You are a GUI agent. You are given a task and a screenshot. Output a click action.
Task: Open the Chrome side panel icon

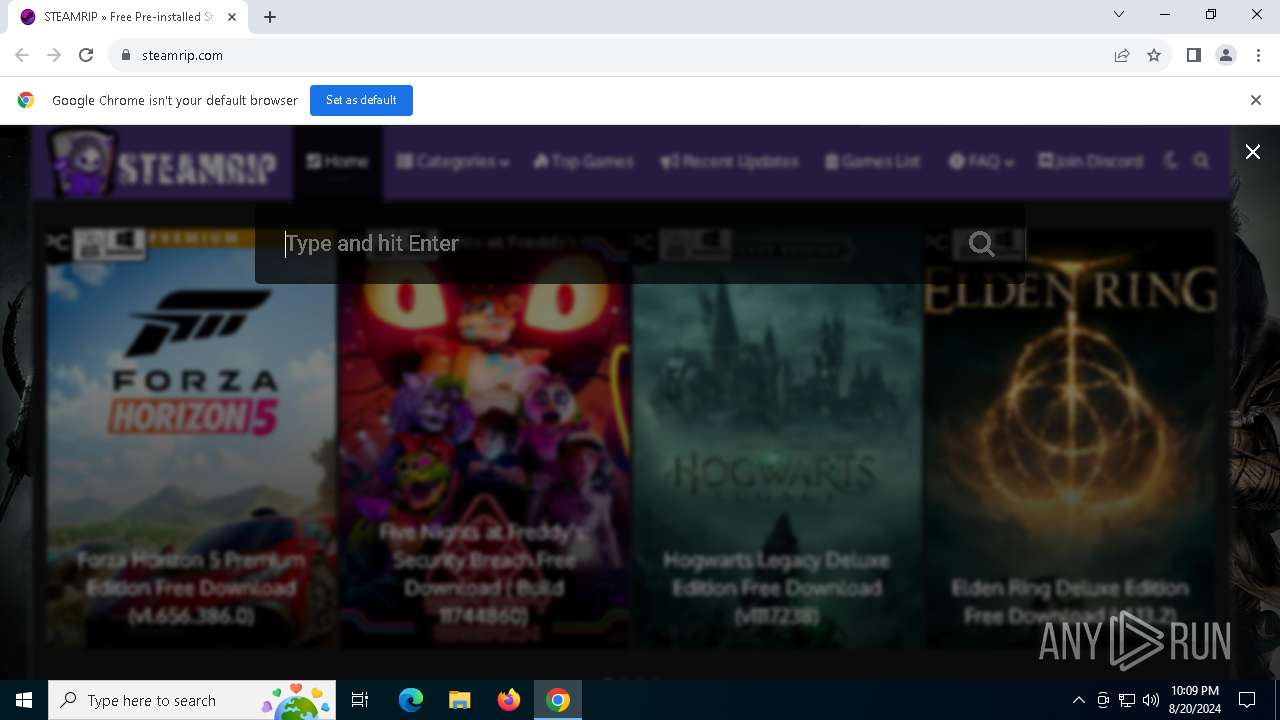pos(1194,55)
